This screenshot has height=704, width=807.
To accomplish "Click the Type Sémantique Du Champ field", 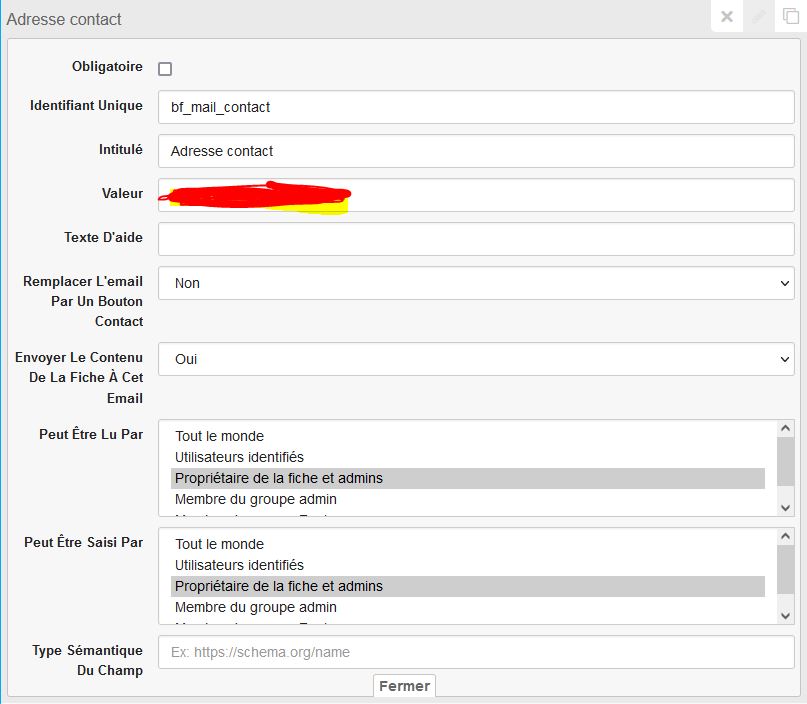I will [x=476, y=652].
